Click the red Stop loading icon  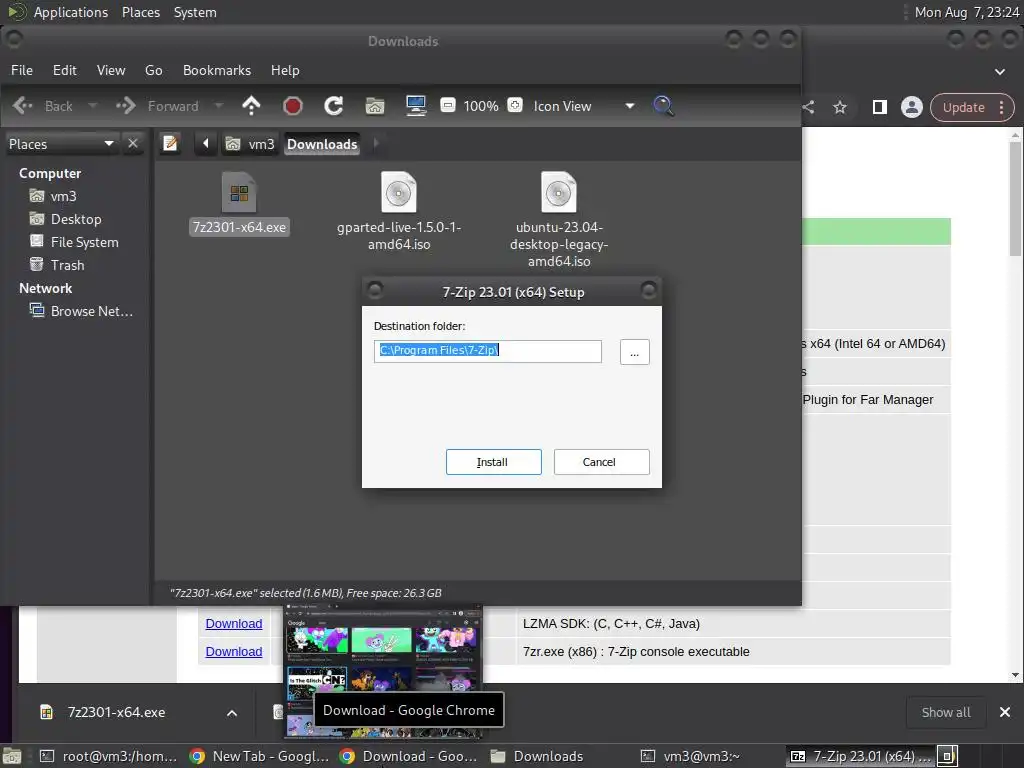[293, 106]
